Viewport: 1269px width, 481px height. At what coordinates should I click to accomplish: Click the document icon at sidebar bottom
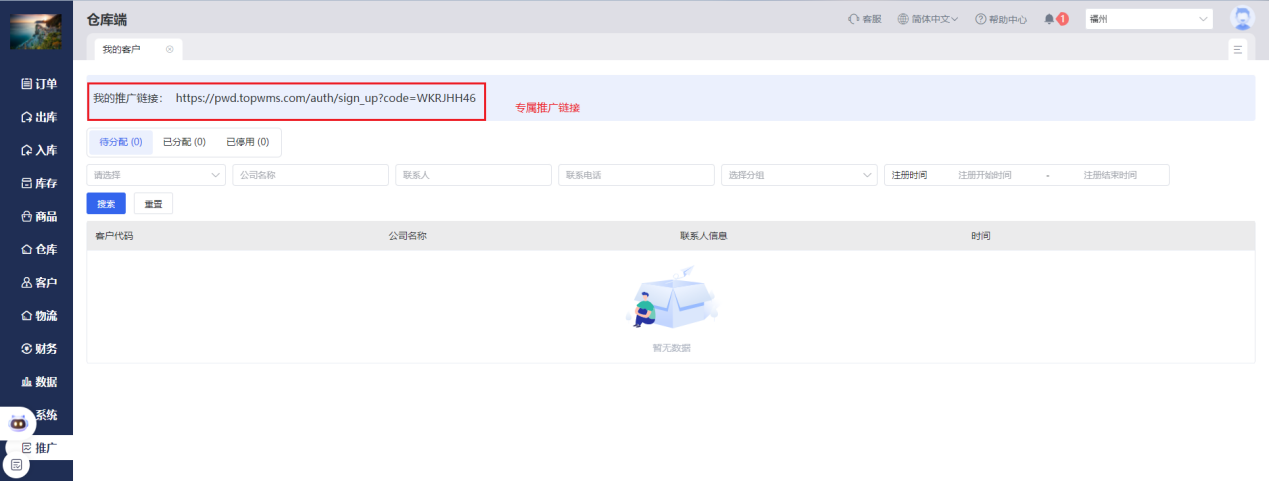click(x=17, y=465)
